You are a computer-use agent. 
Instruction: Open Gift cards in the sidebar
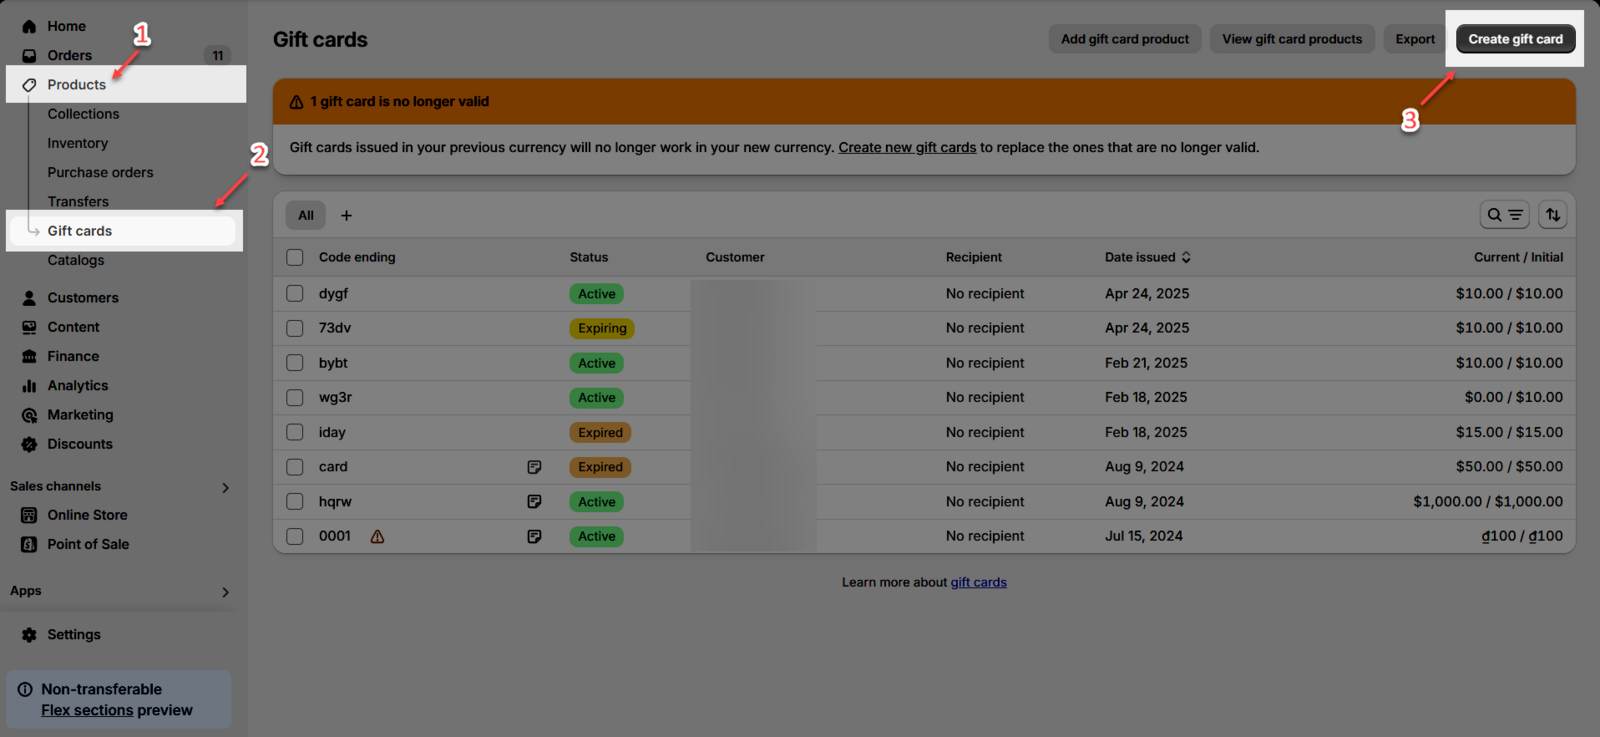pos(80,231)
